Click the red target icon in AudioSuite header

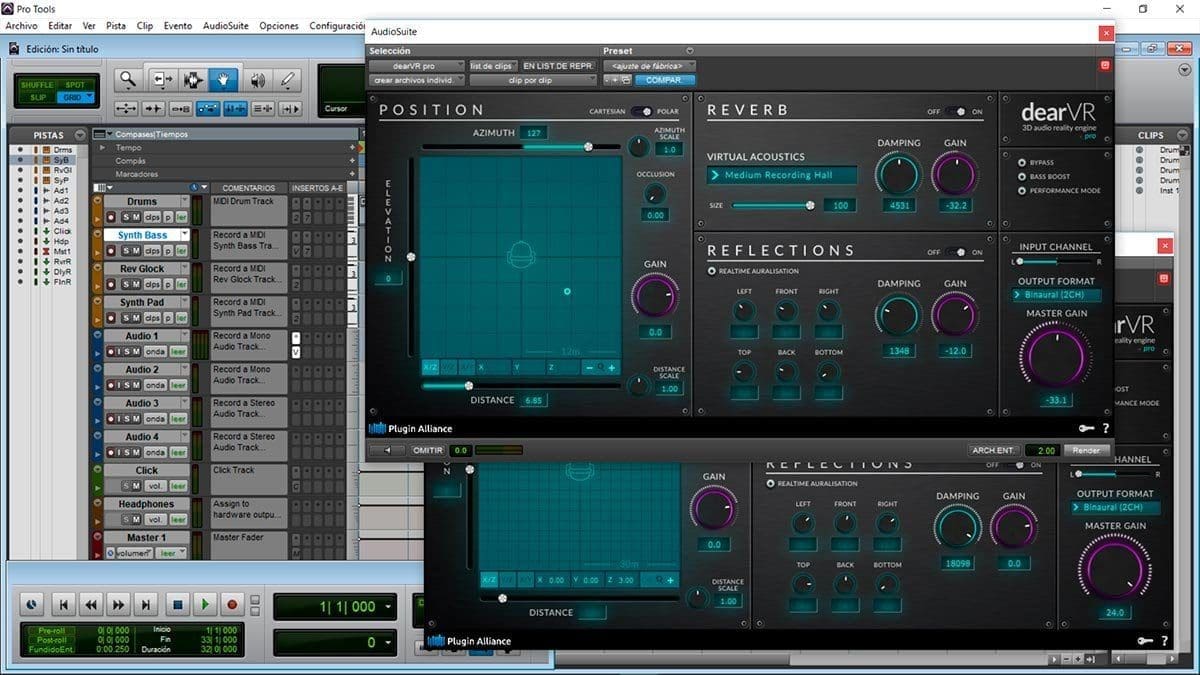point(1105,65)
